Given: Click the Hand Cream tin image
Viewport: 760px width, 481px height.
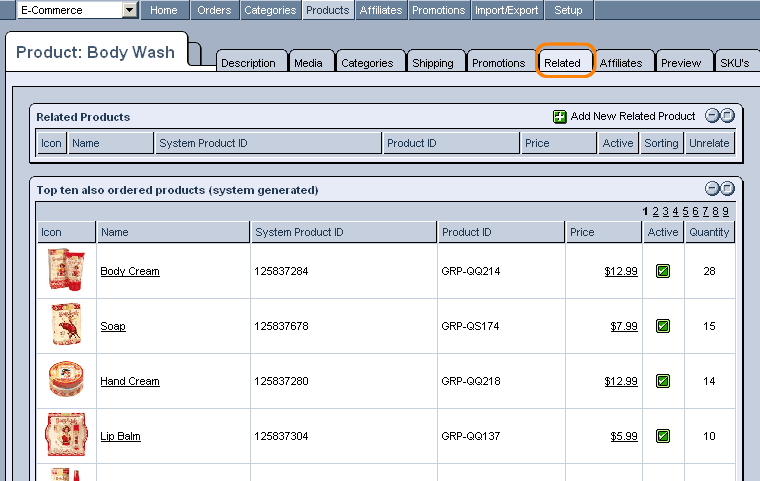Looking at the screenshot, I should (x=66, y=381).
